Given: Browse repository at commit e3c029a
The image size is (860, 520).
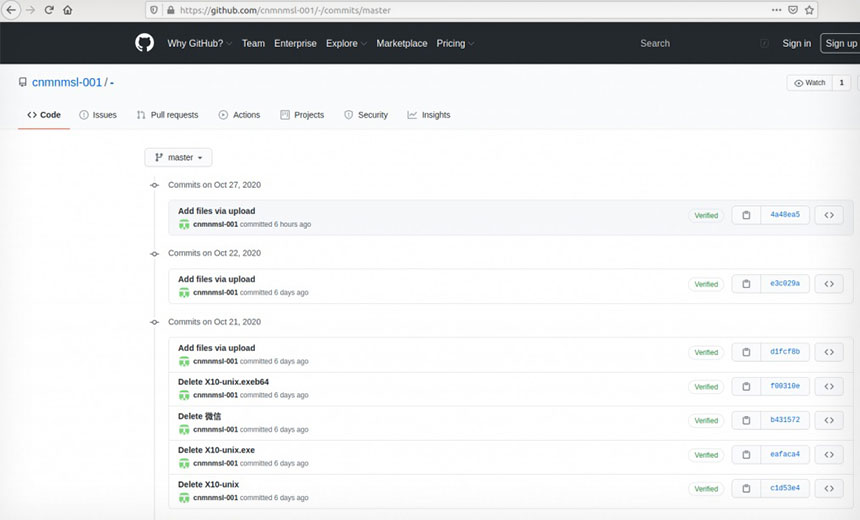Looking at the screenshot, I should pos(828,284).
